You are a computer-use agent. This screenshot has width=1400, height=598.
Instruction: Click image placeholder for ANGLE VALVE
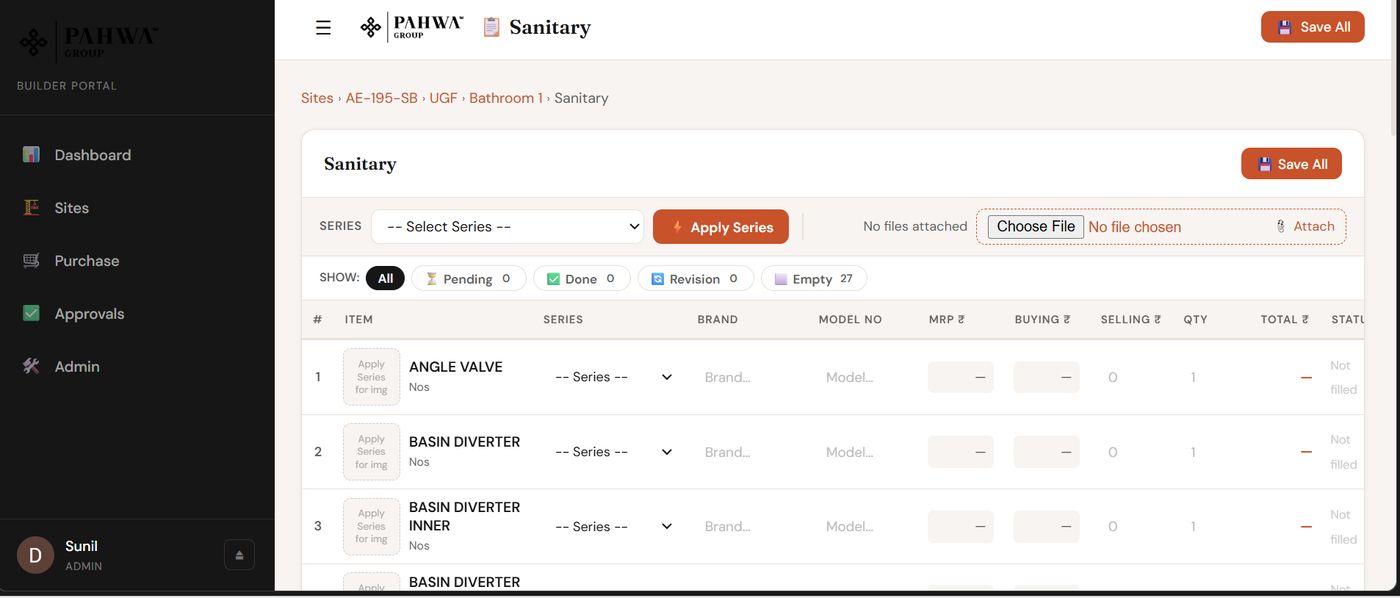pos(371,377)
